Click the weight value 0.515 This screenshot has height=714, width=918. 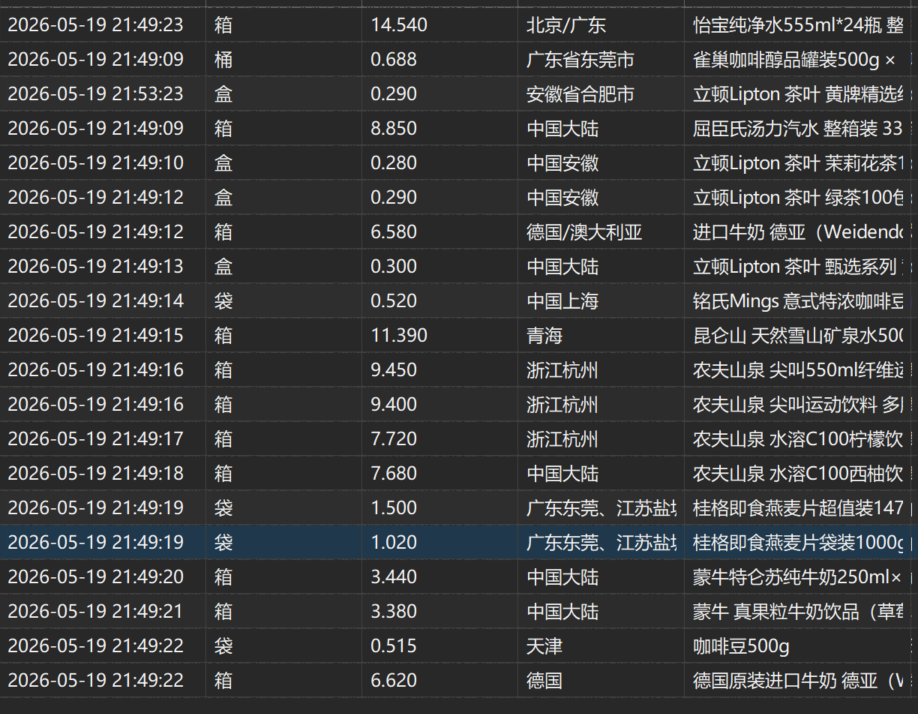click(393, 647)
